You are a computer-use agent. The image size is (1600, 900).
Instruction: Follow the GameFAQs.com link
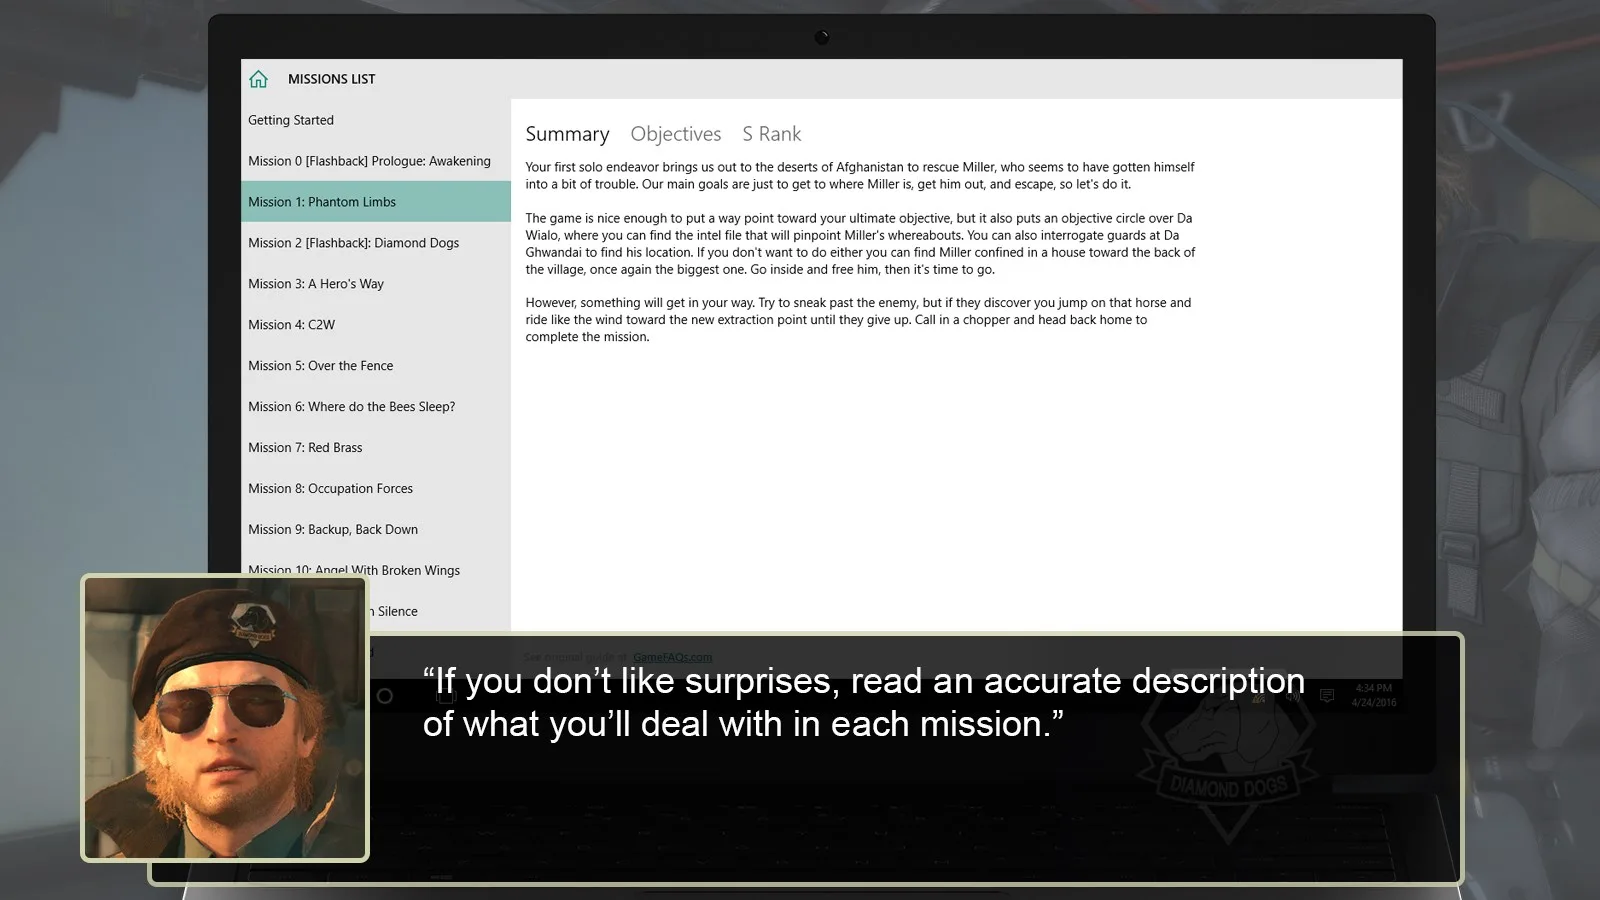tap(672, 657)
